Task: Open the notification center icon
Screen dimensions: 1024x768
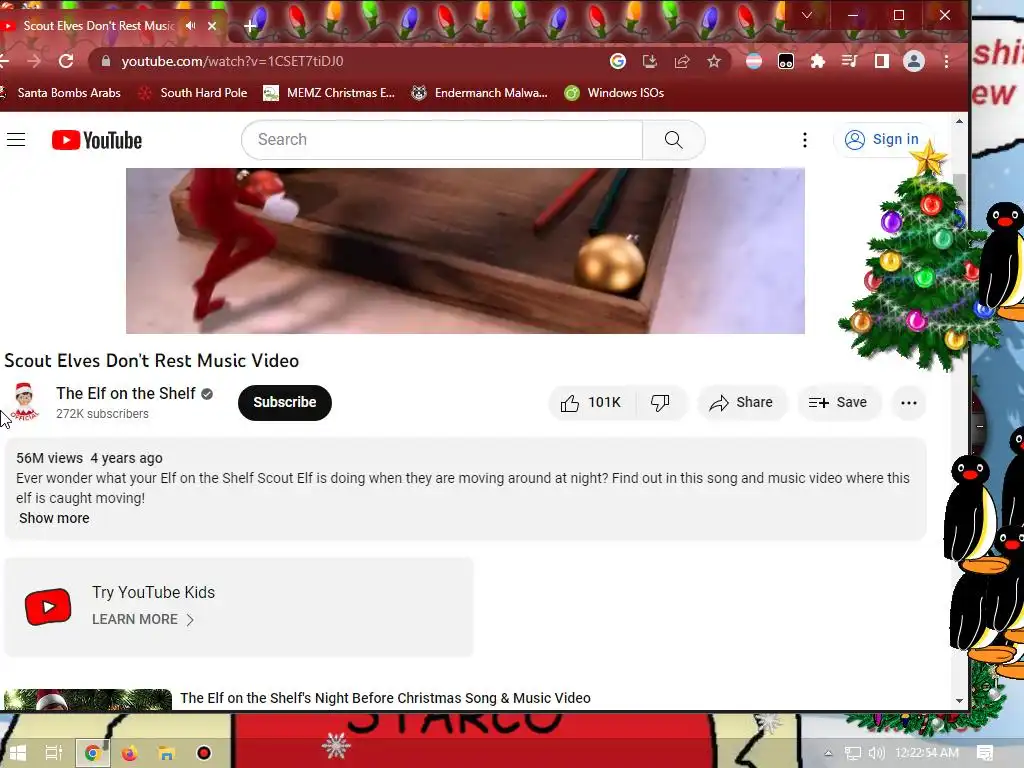Action: coord(985,753)
